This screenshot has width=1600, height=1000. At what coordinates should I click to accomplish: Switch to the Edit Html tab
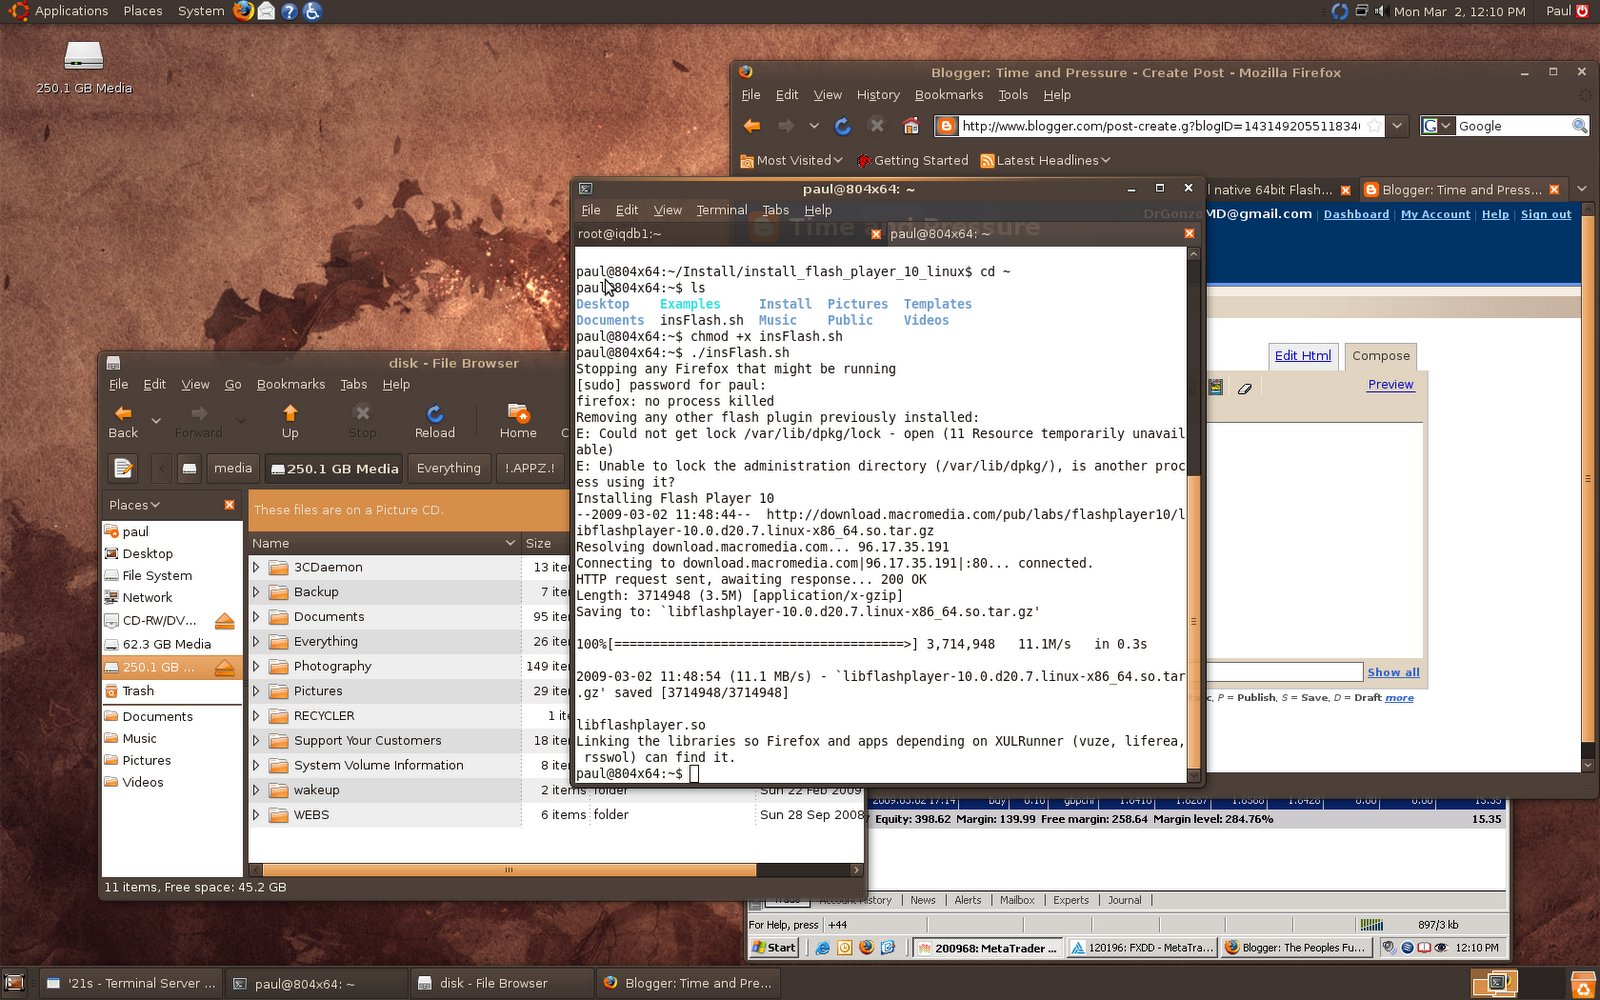point(1303,355)
